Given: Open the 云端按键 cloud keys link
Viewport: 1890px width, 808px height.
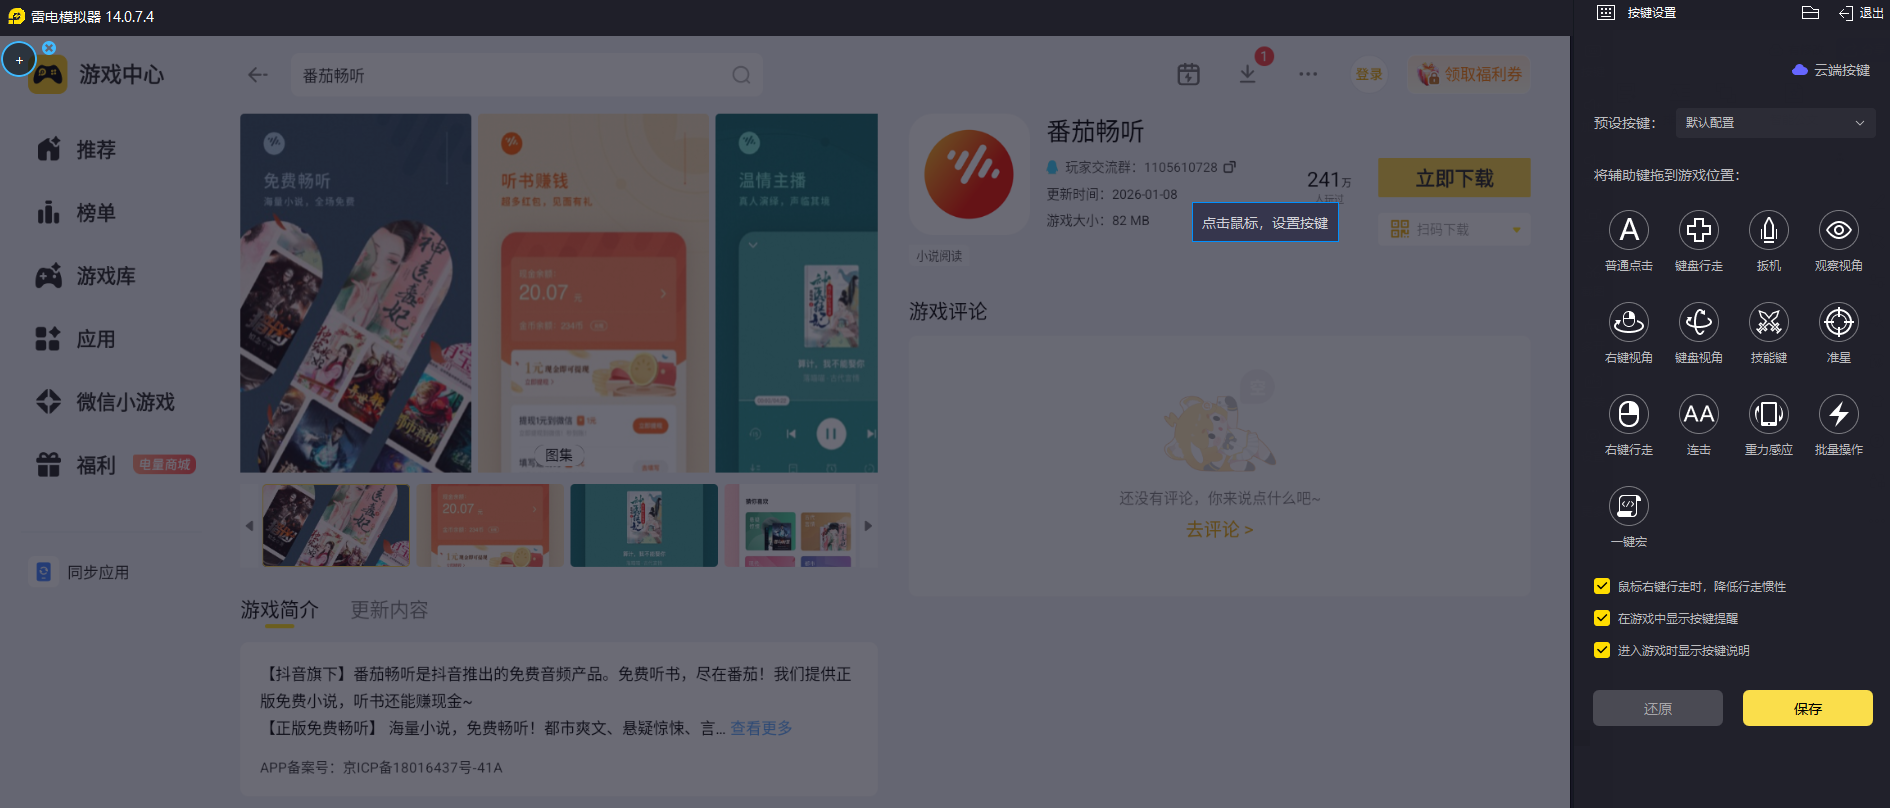Looking at the screenshot, I should [x=1831, y=70].
